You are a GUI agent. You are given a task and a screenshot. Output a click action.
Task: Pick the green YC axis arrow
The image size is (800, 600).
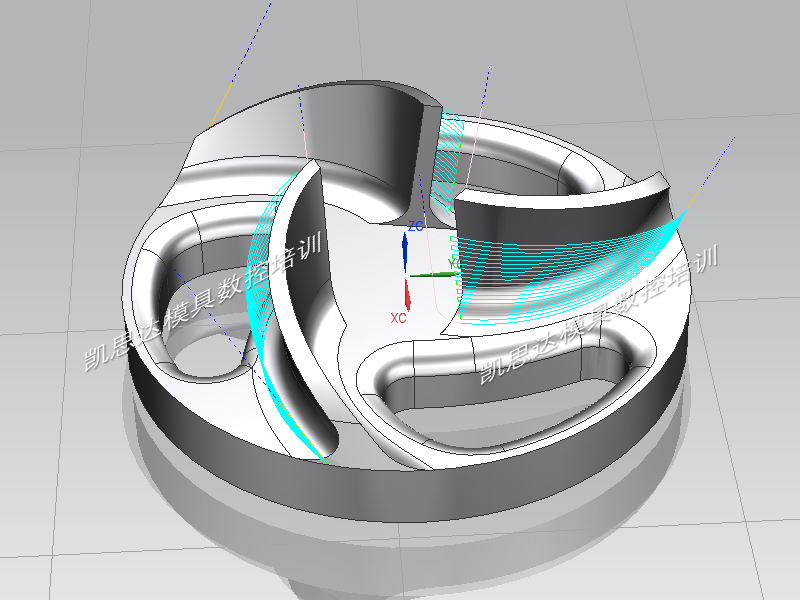tap(432, 274)
